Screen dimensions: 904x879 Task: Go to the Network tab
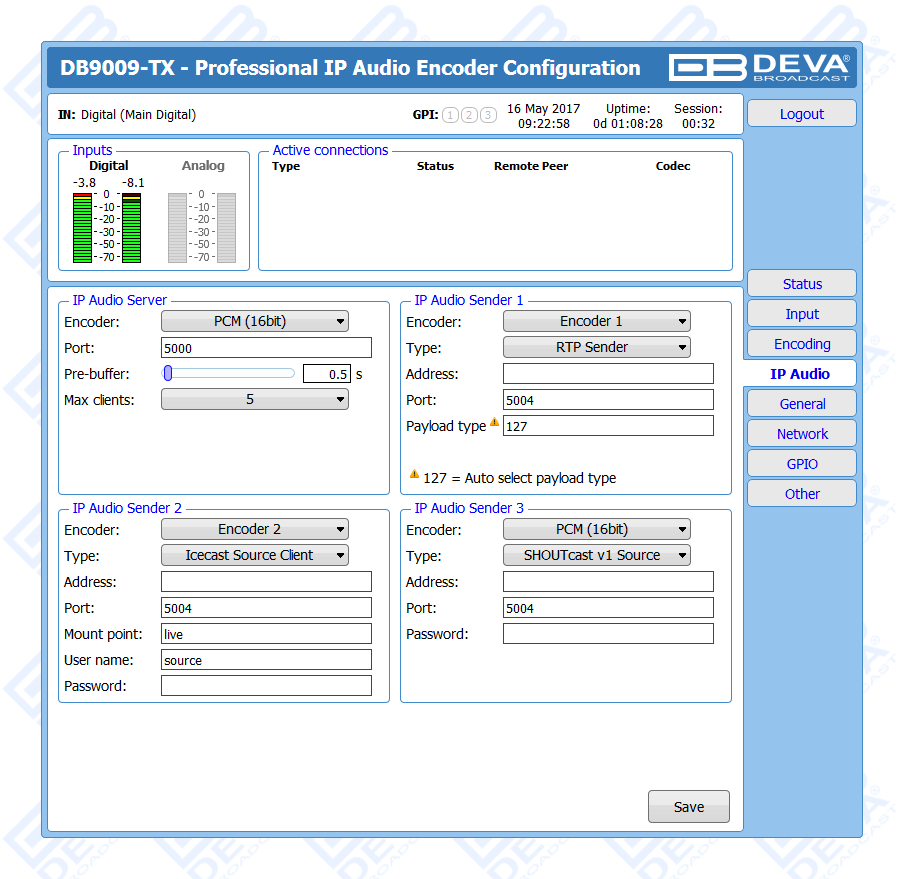(x=802, y=434)
